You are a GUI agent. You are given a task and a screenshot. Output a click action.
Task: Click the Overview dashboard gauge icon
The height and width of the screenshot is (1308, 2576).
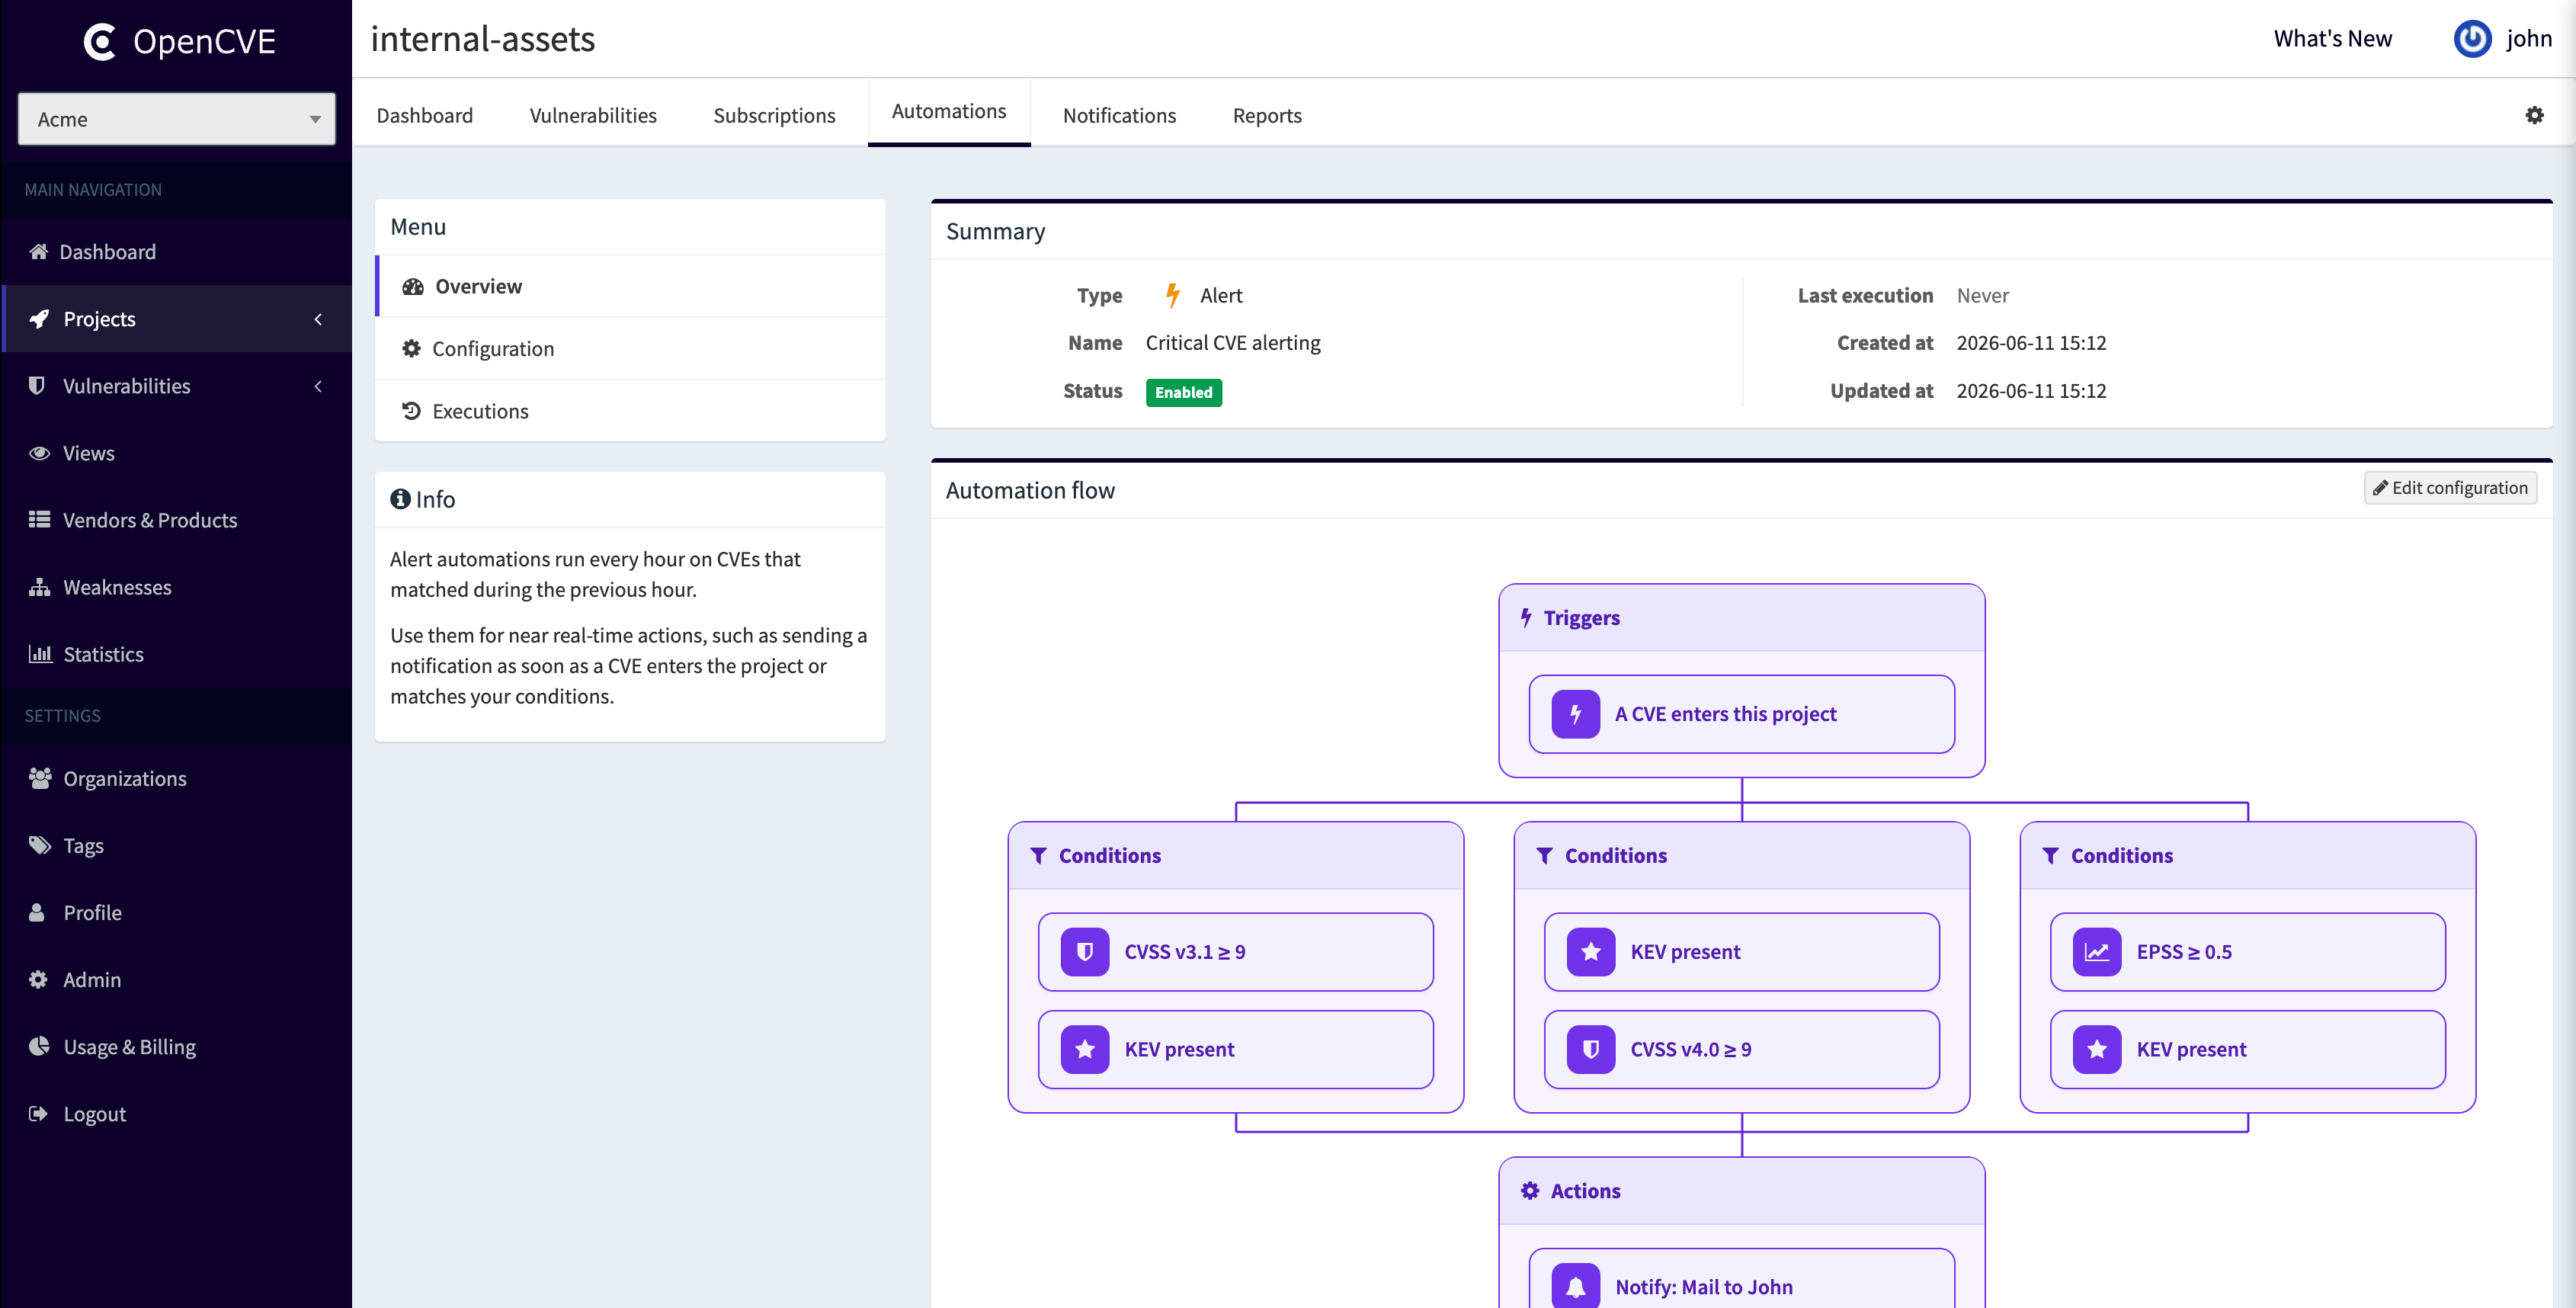413,286
